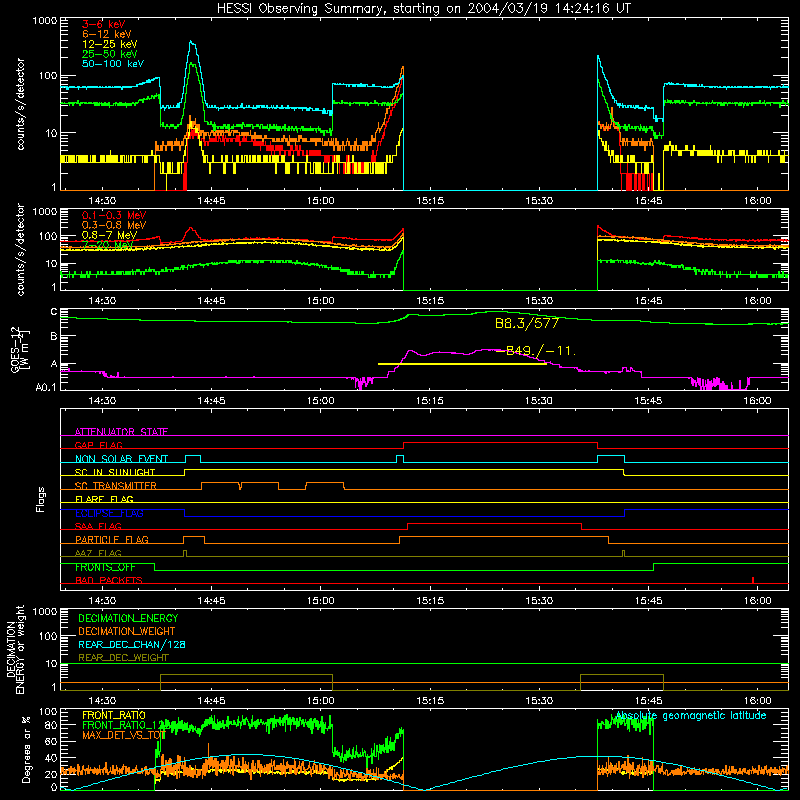Click the yellow flare duration bar in GOES plot
Screen dimensions: 800x800
(462, 364)
